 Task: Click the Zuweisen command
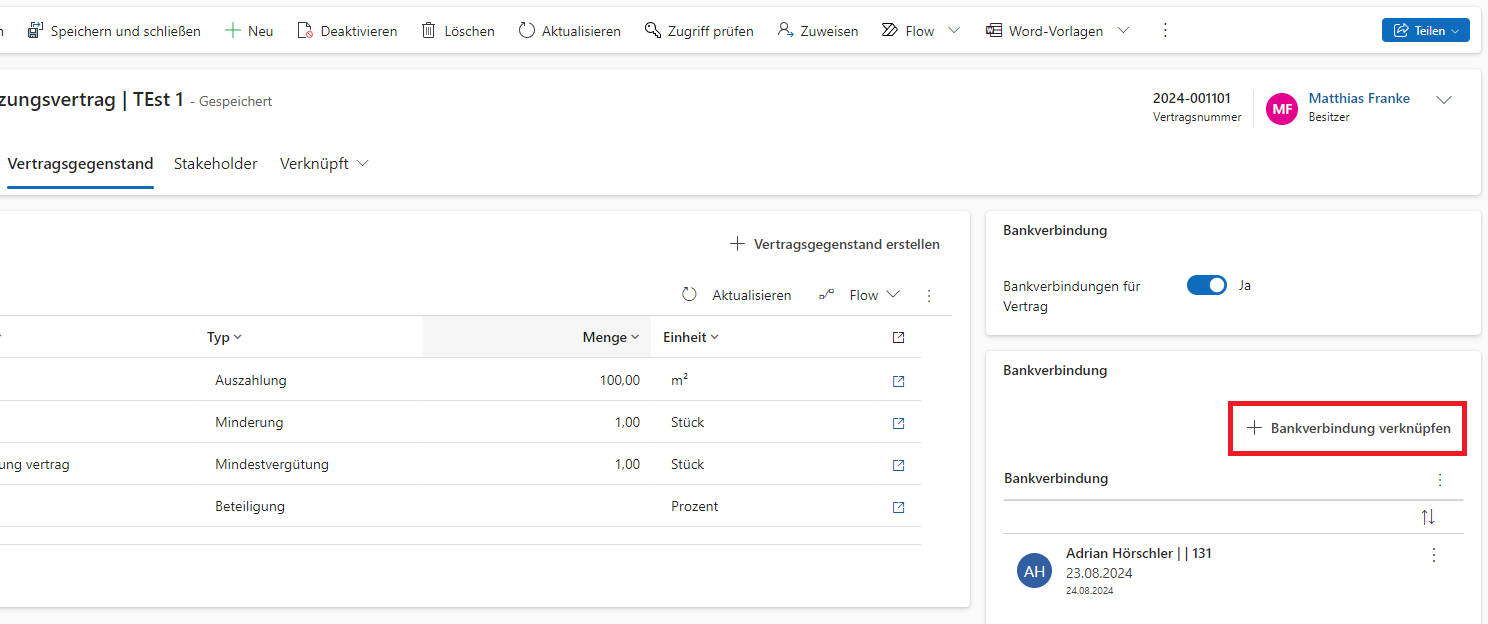click(x=817, y=31)
